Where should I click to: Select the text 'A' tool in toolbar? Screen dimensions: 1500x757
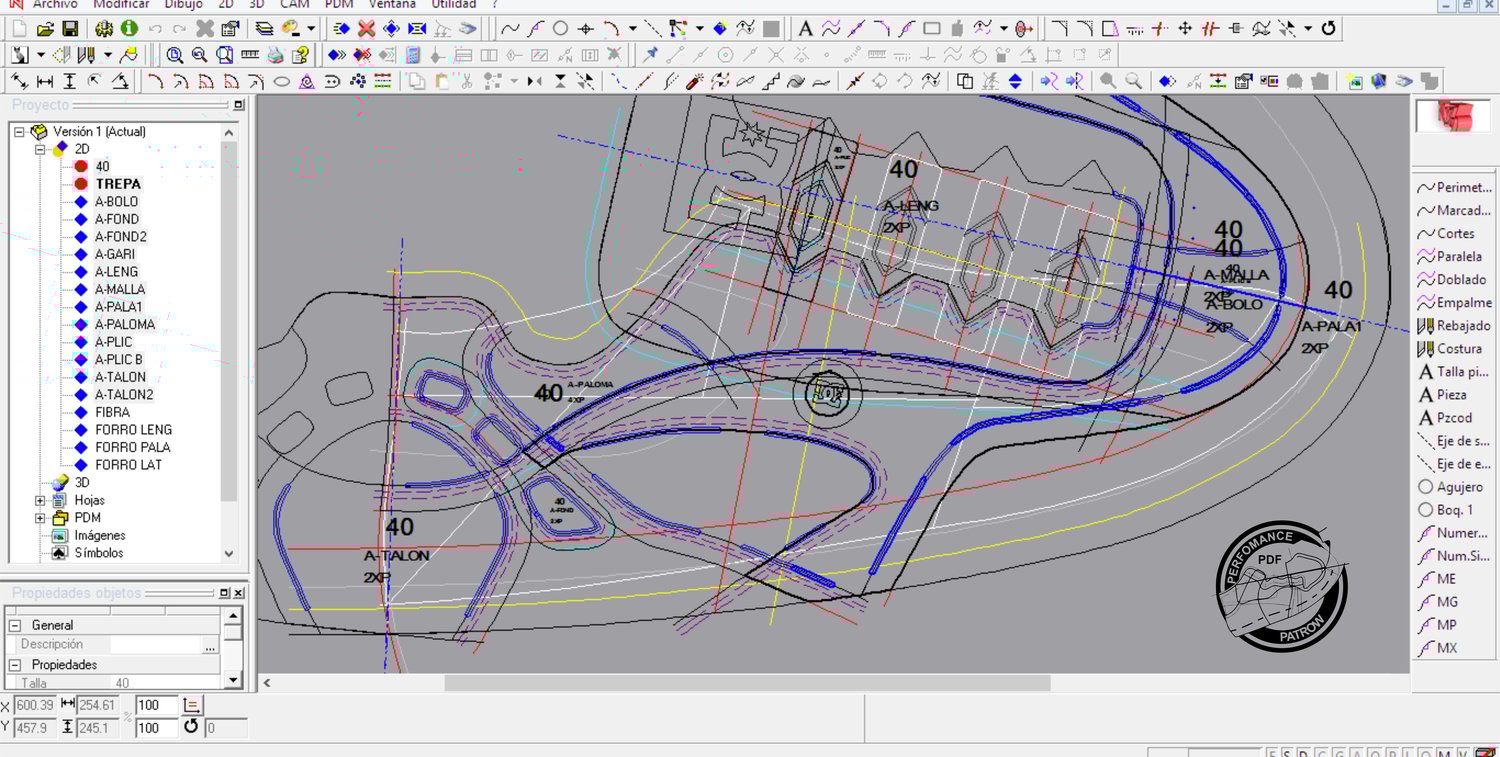[x=805, y=29]
